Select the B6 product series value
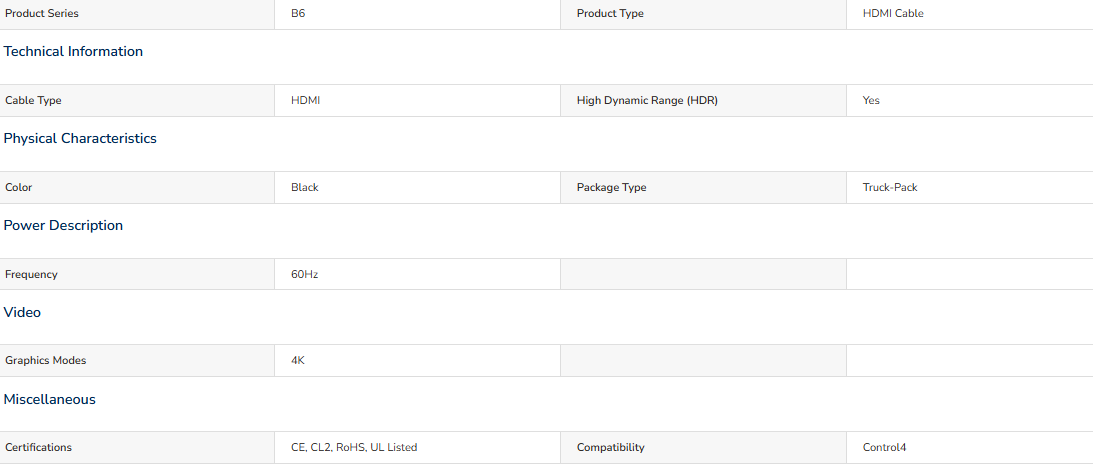 pos(298,13)
